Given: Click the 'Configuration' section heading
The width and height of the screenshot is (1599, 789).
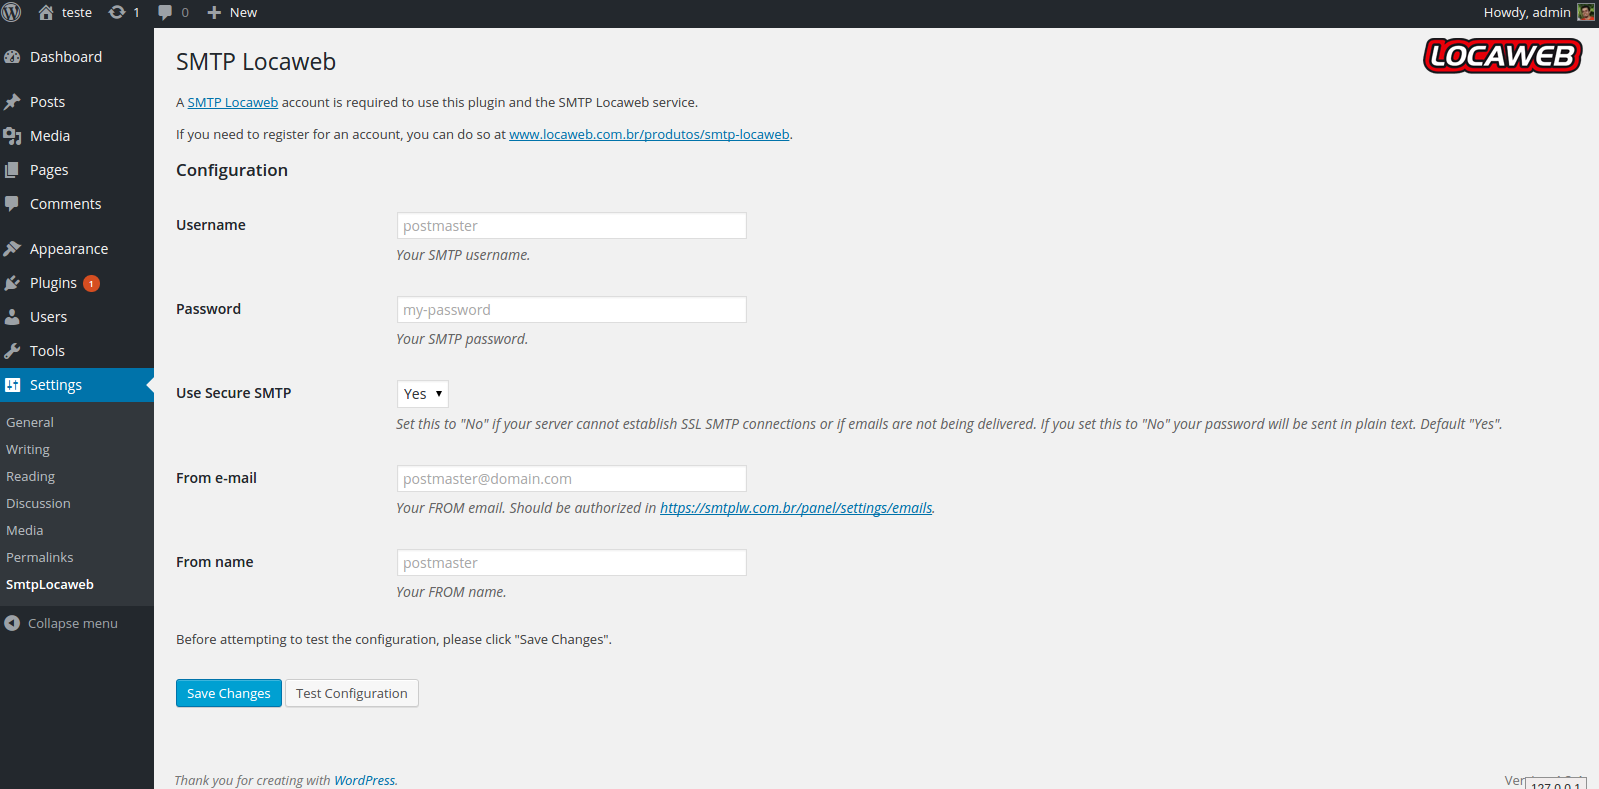Looking at the screenshot, I should tap(232, 170).
